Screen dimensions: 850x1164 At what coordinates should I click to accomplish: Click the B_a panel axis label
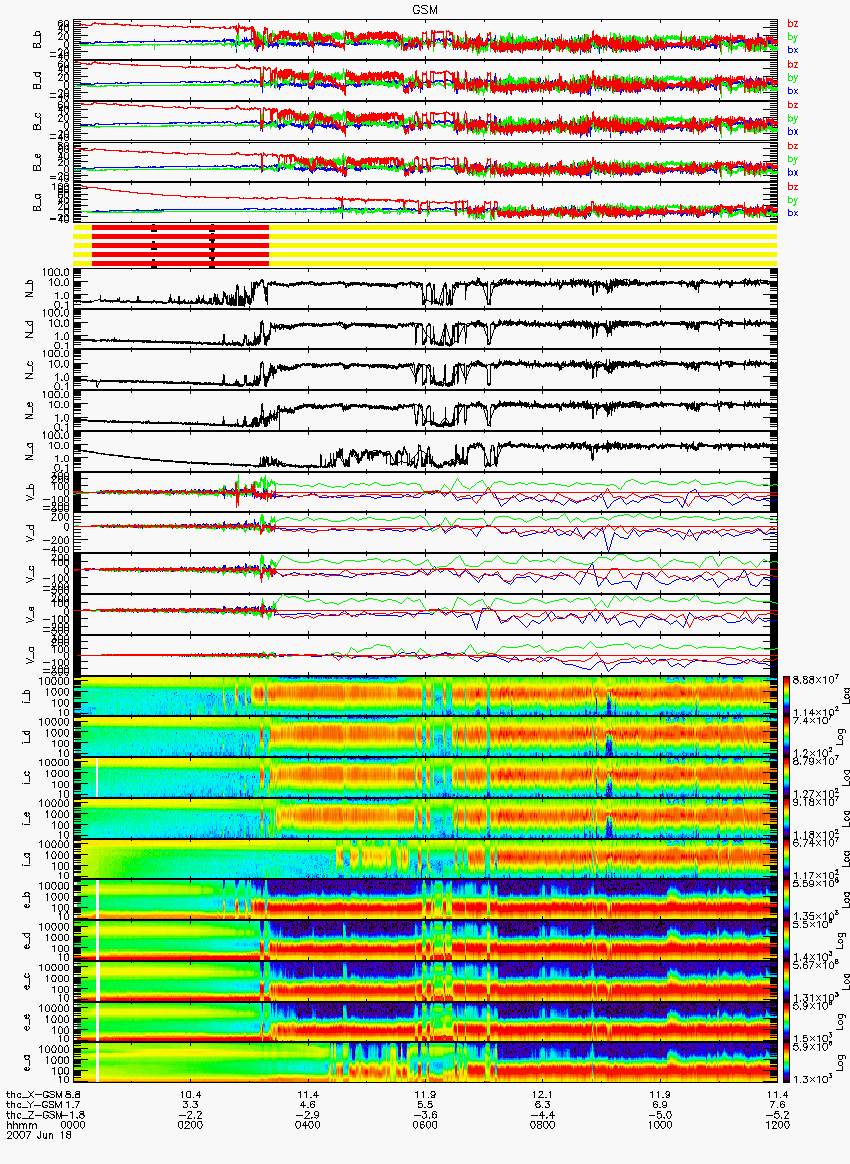(x=38, y=203)
